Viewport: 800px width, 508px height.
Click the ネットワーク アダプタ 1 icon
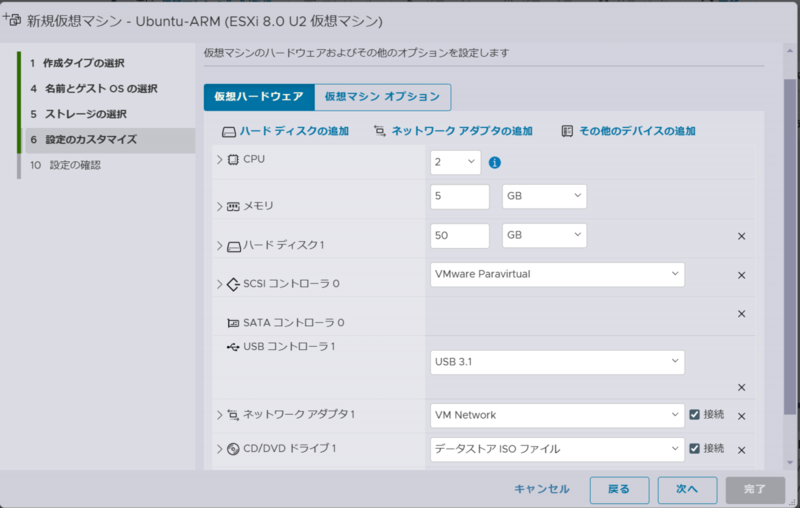(233, 415)
